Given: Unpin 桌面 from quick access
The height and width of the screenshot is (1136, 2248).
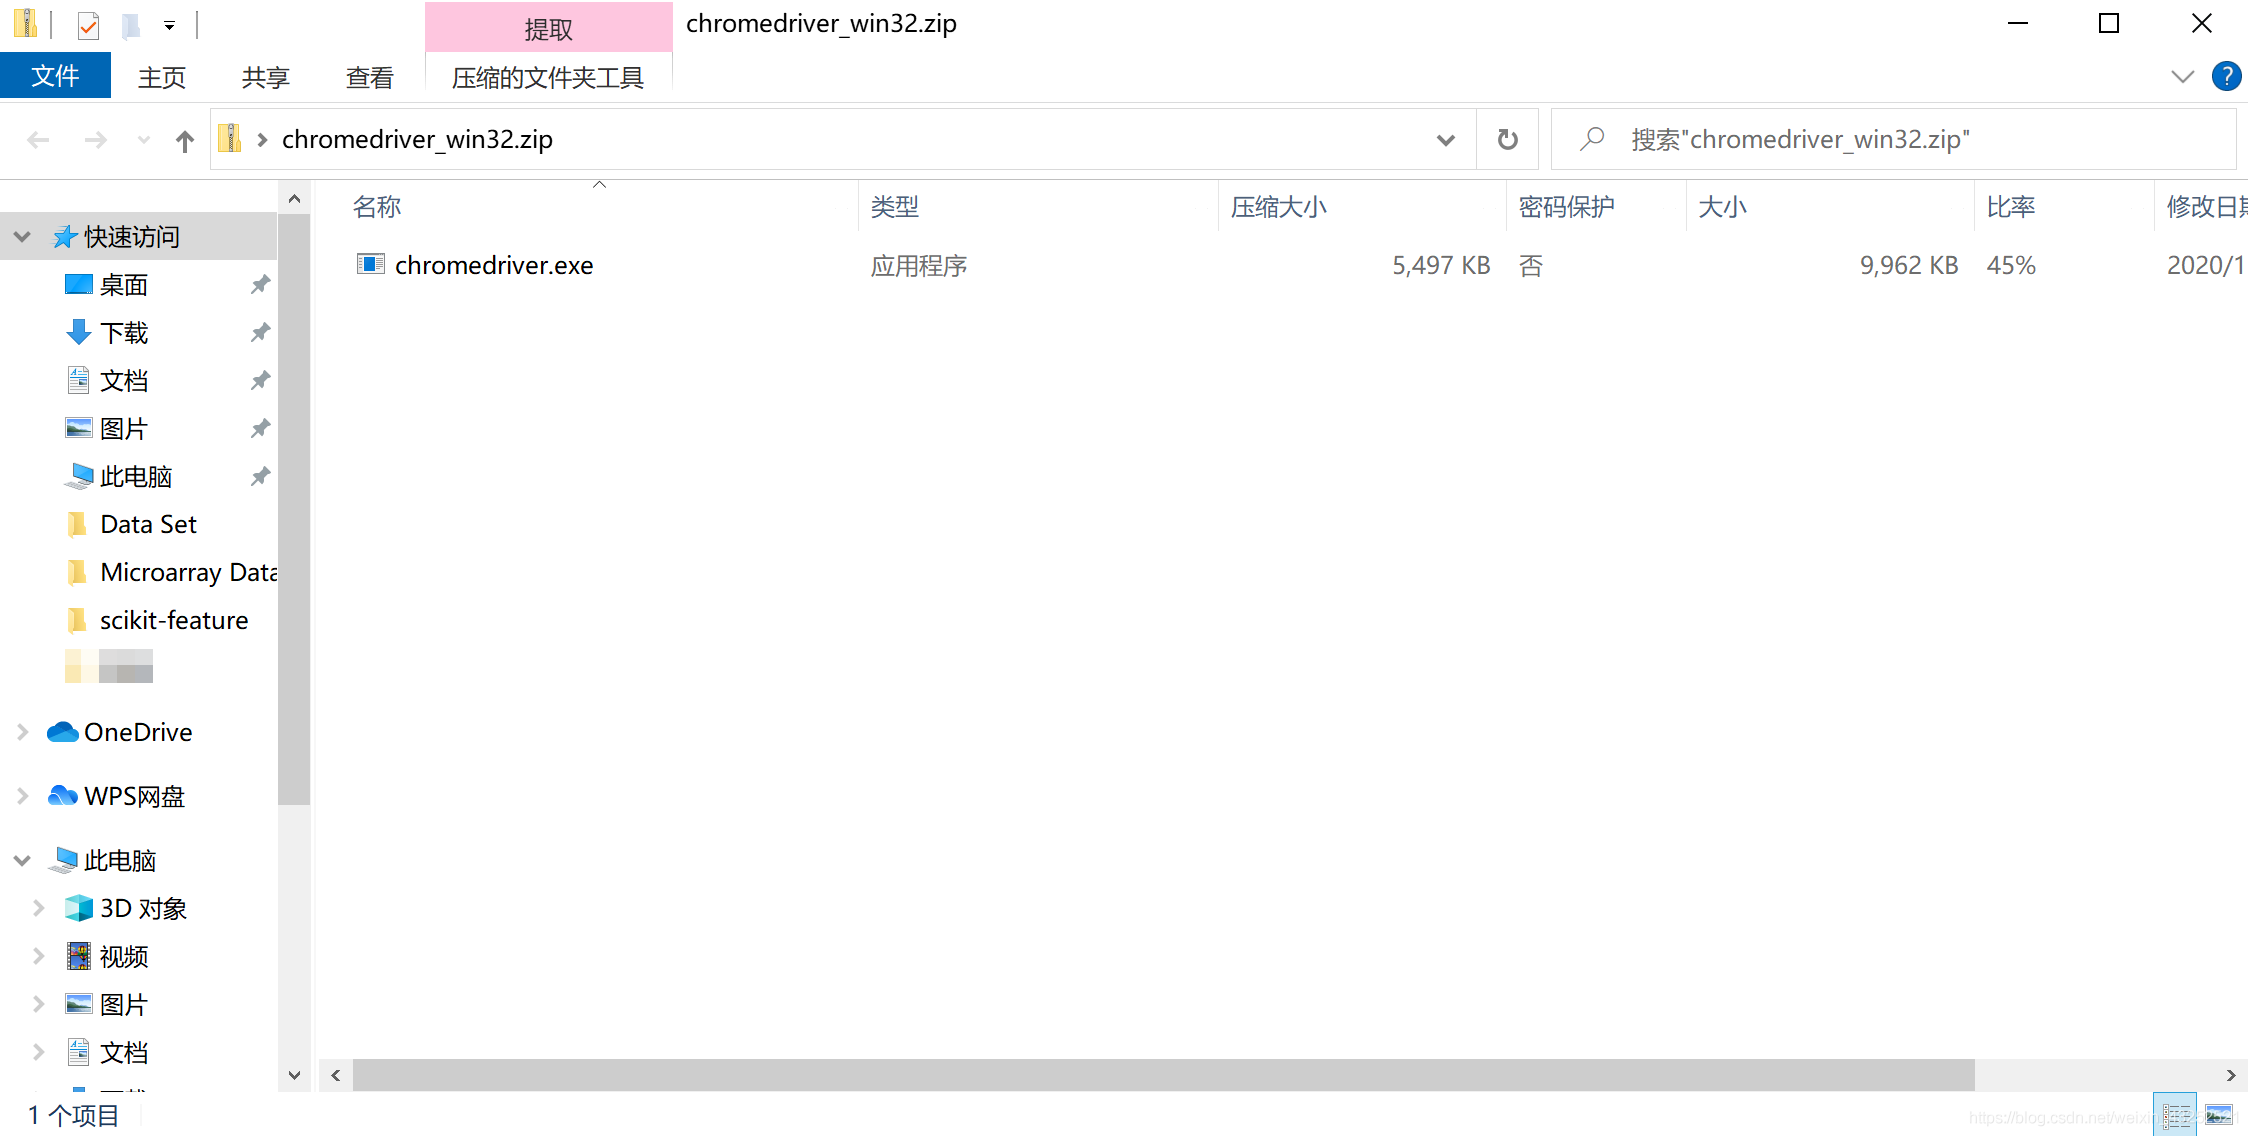Looking at the screenshot, I should click(260, 284).
